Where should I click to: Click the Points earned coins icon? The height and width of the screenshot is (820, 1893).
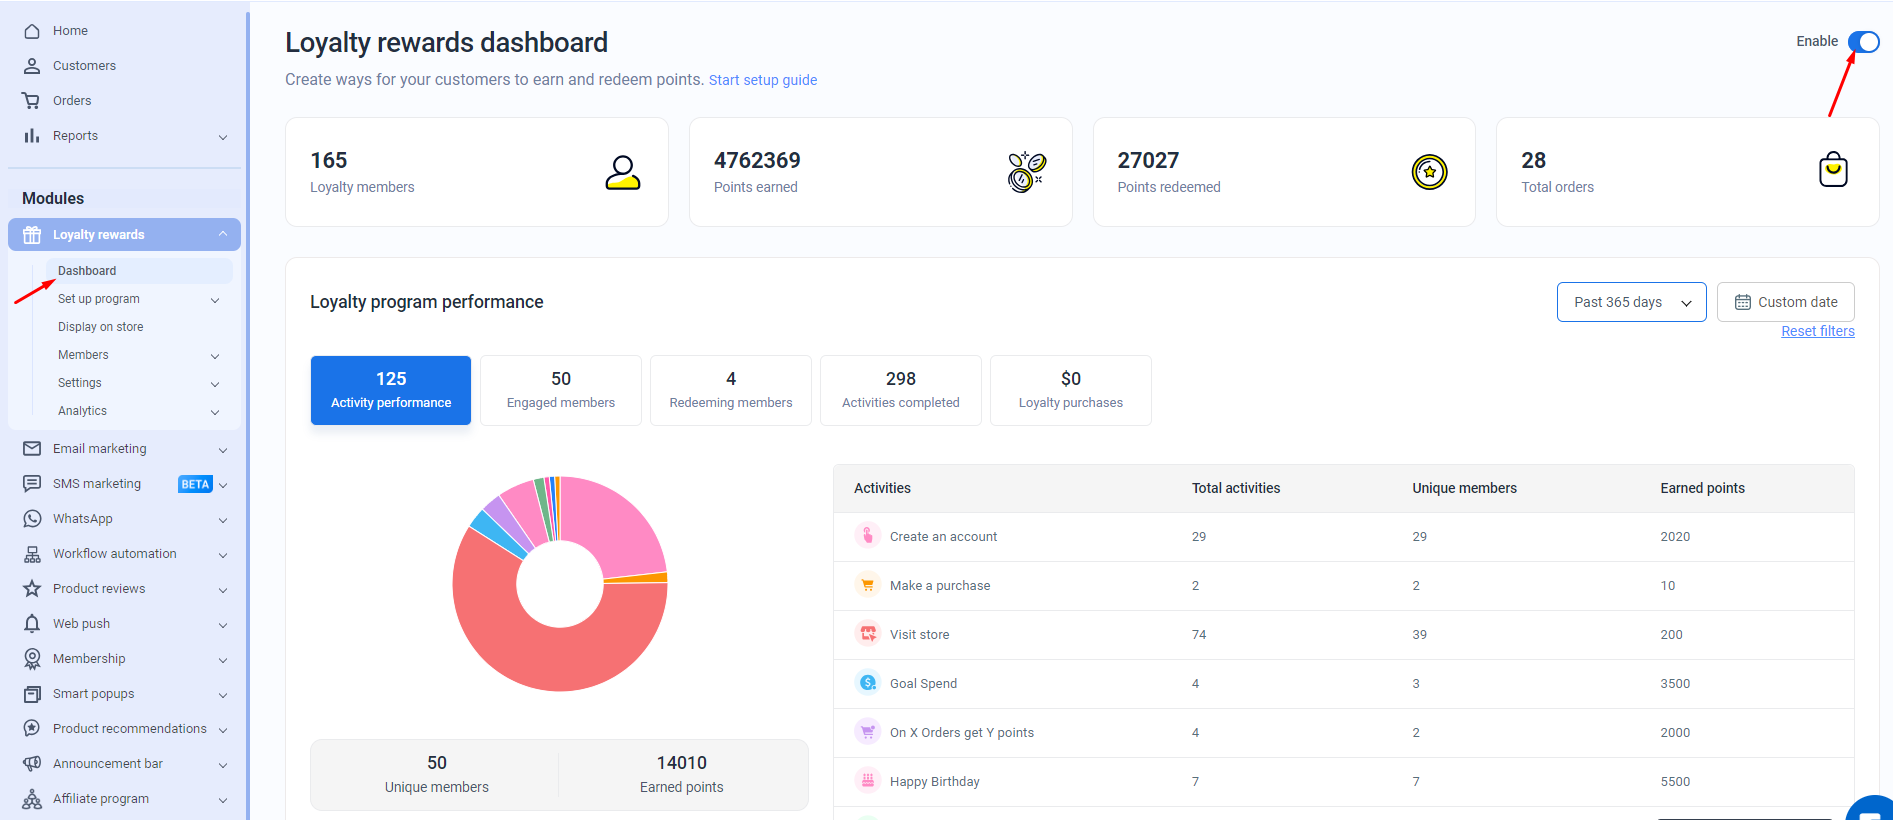pos(1026,172)
